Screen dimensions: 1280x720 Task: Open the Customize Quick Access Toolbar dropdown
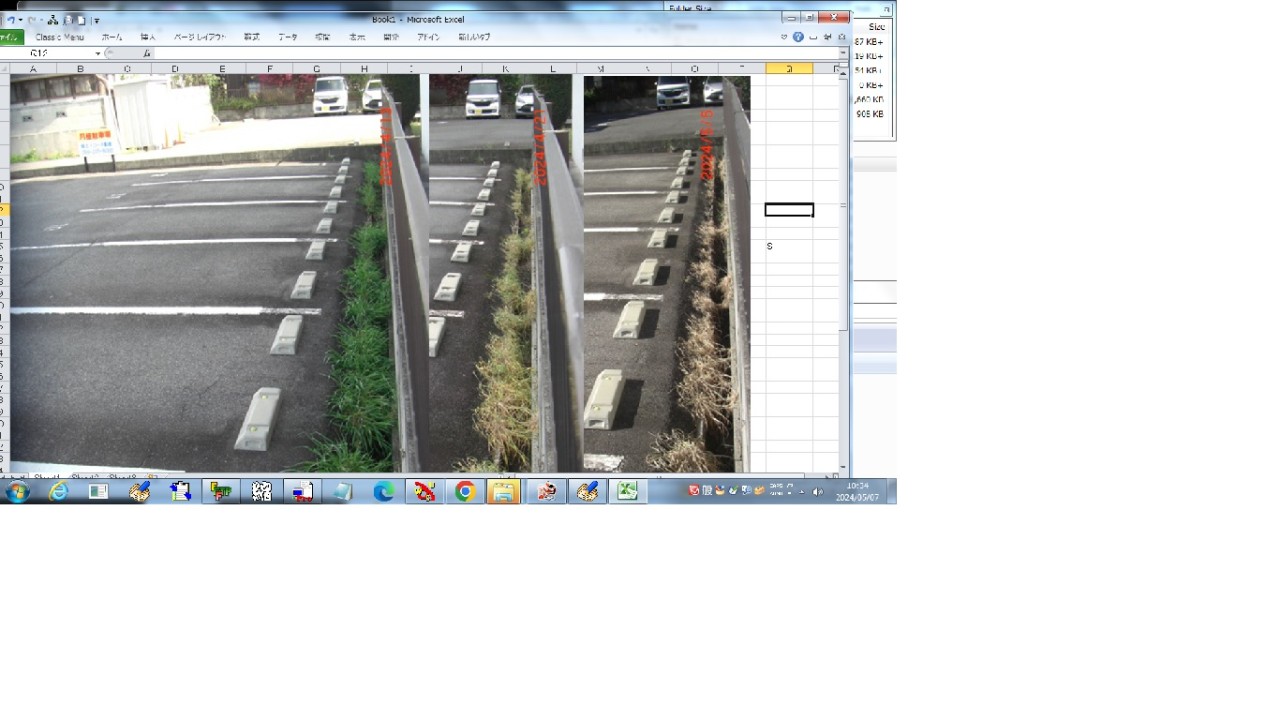(97, 20)
